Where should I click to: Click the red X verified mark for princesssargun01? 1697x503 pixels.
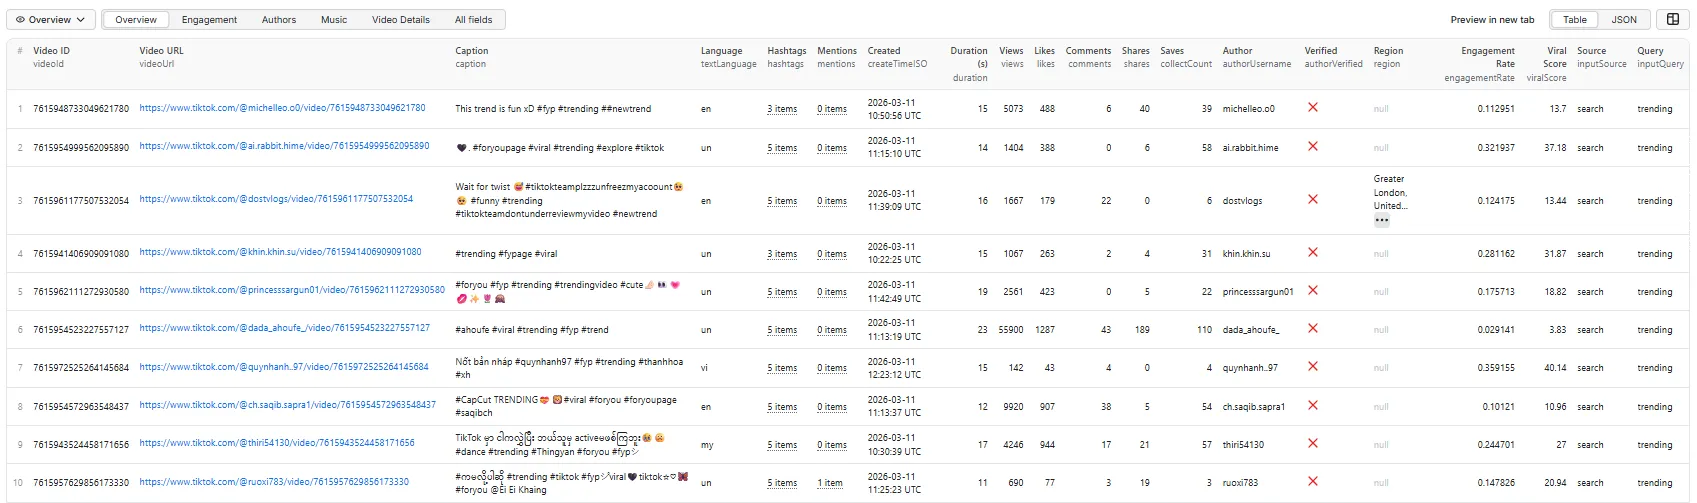(1313, 290)
